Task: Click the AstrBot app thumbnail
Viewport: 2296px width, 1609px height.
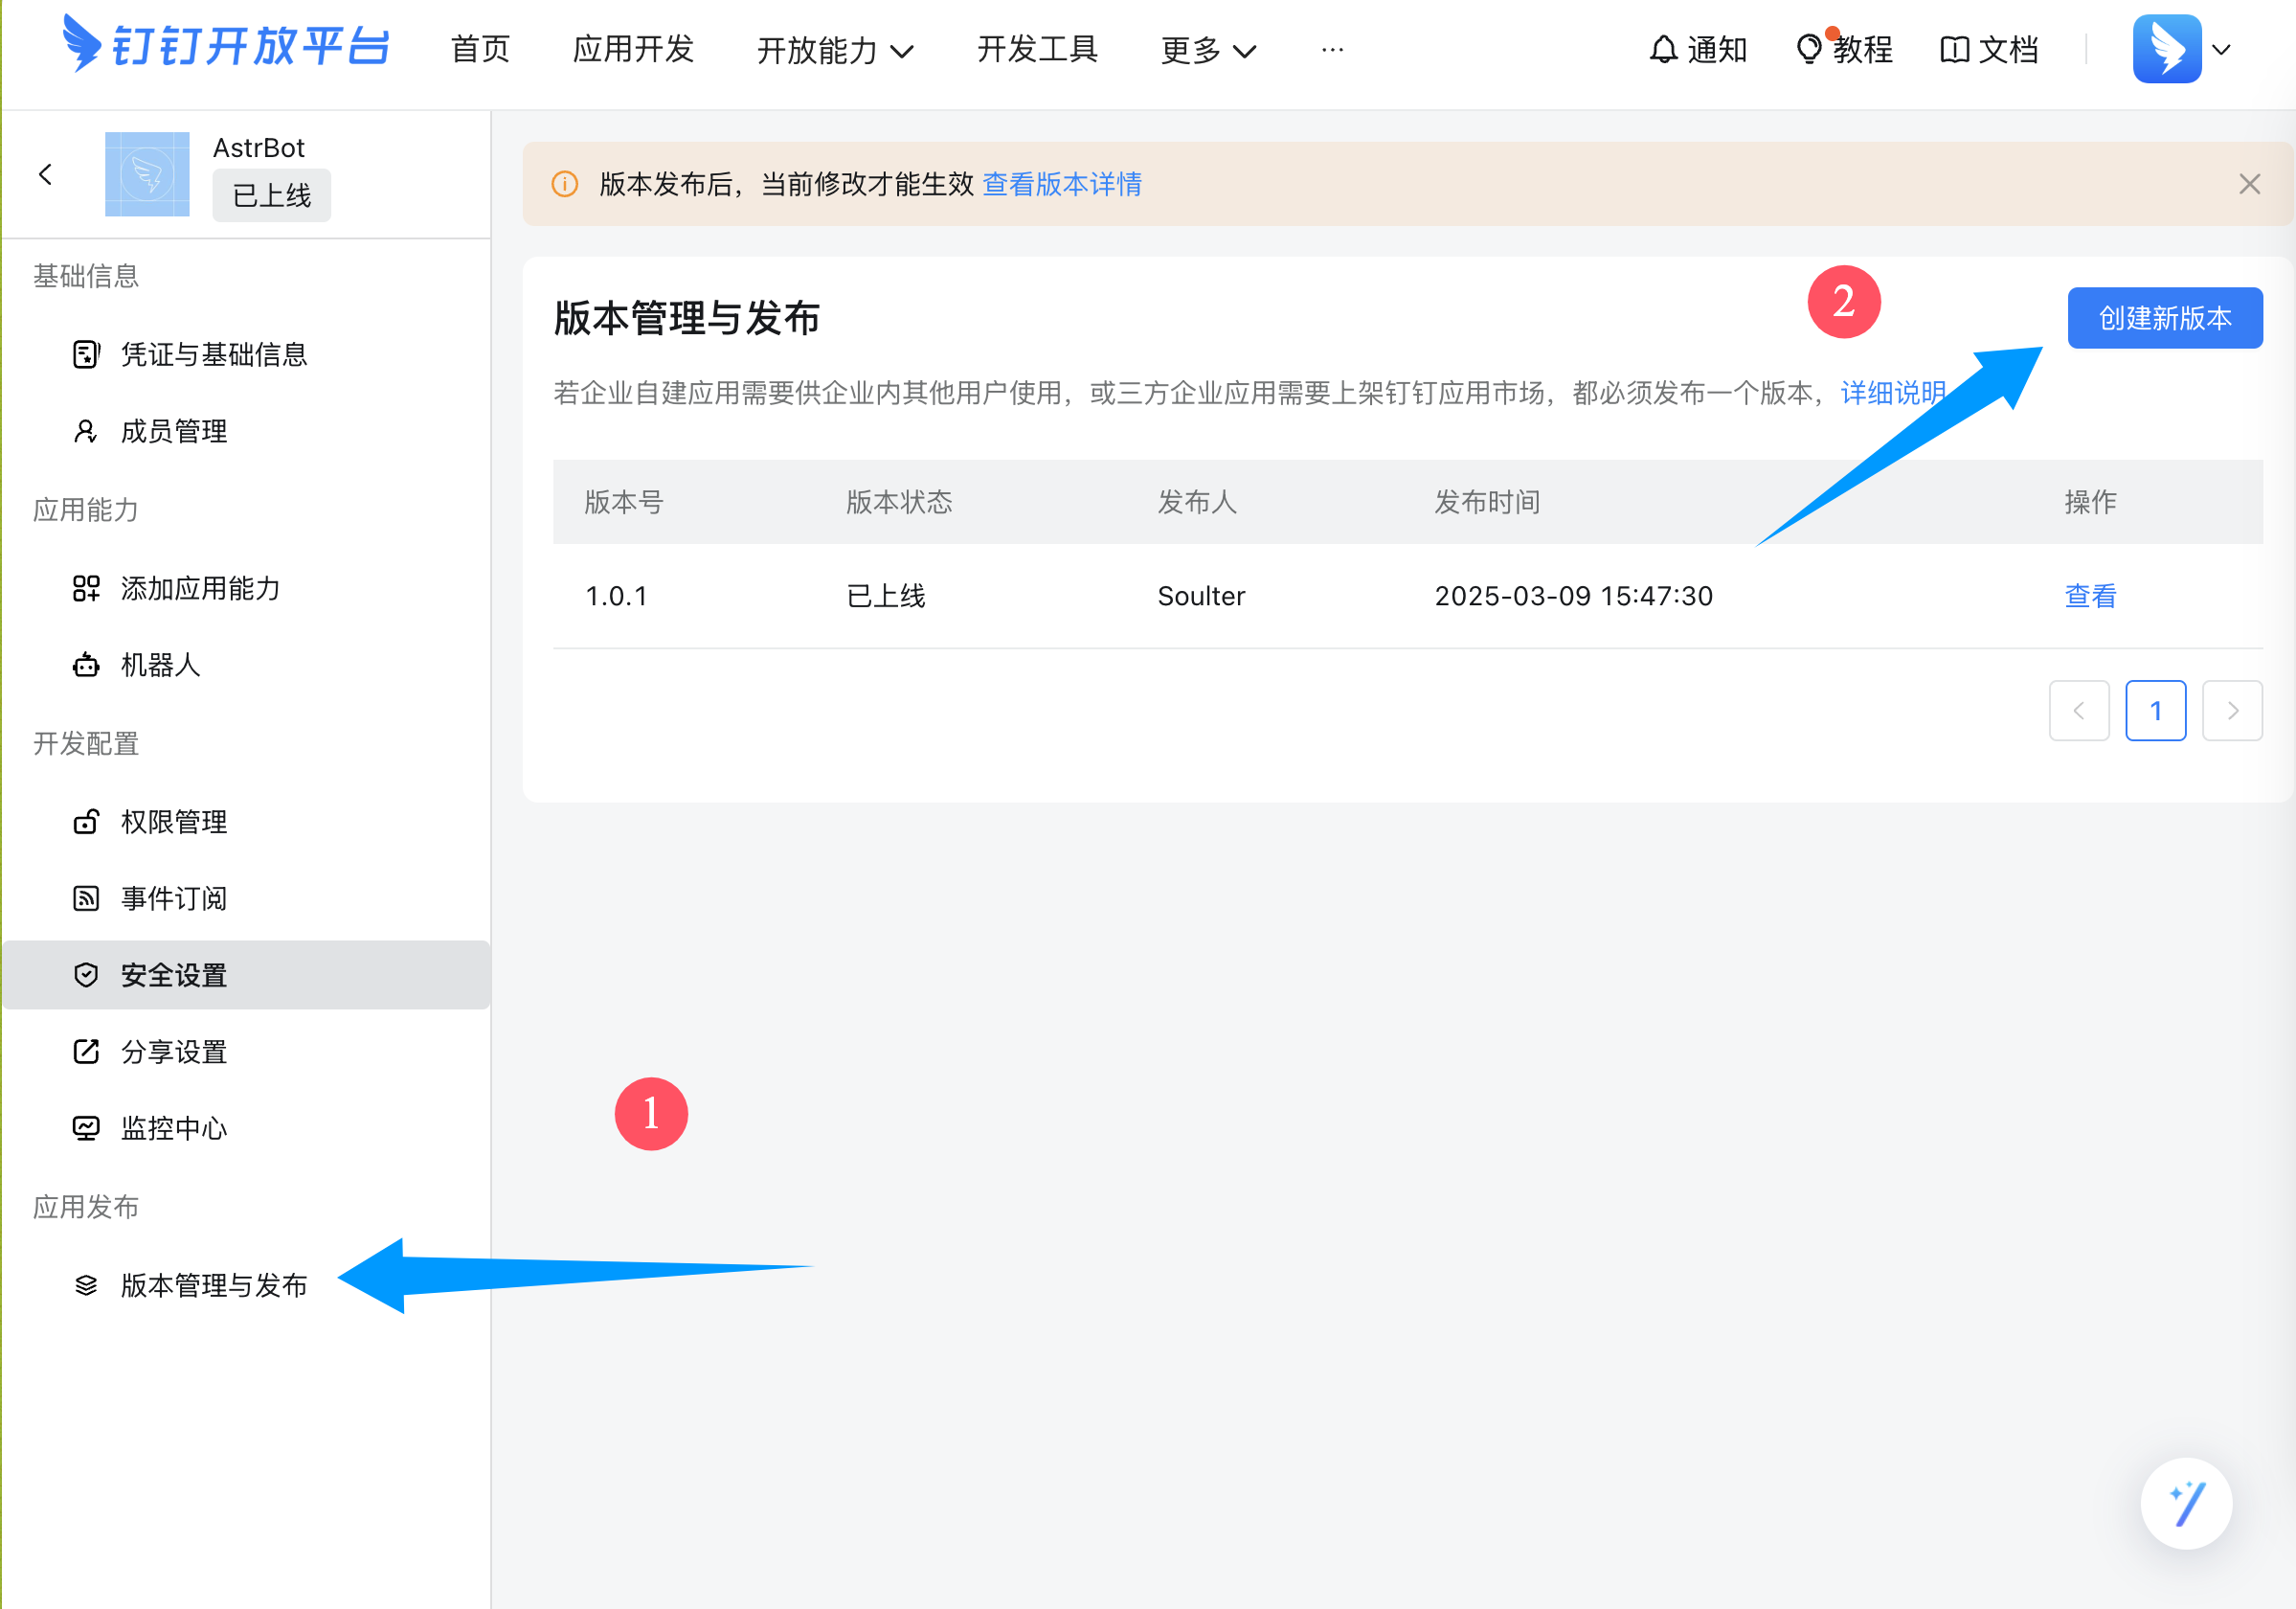Action: click(147, 174)
